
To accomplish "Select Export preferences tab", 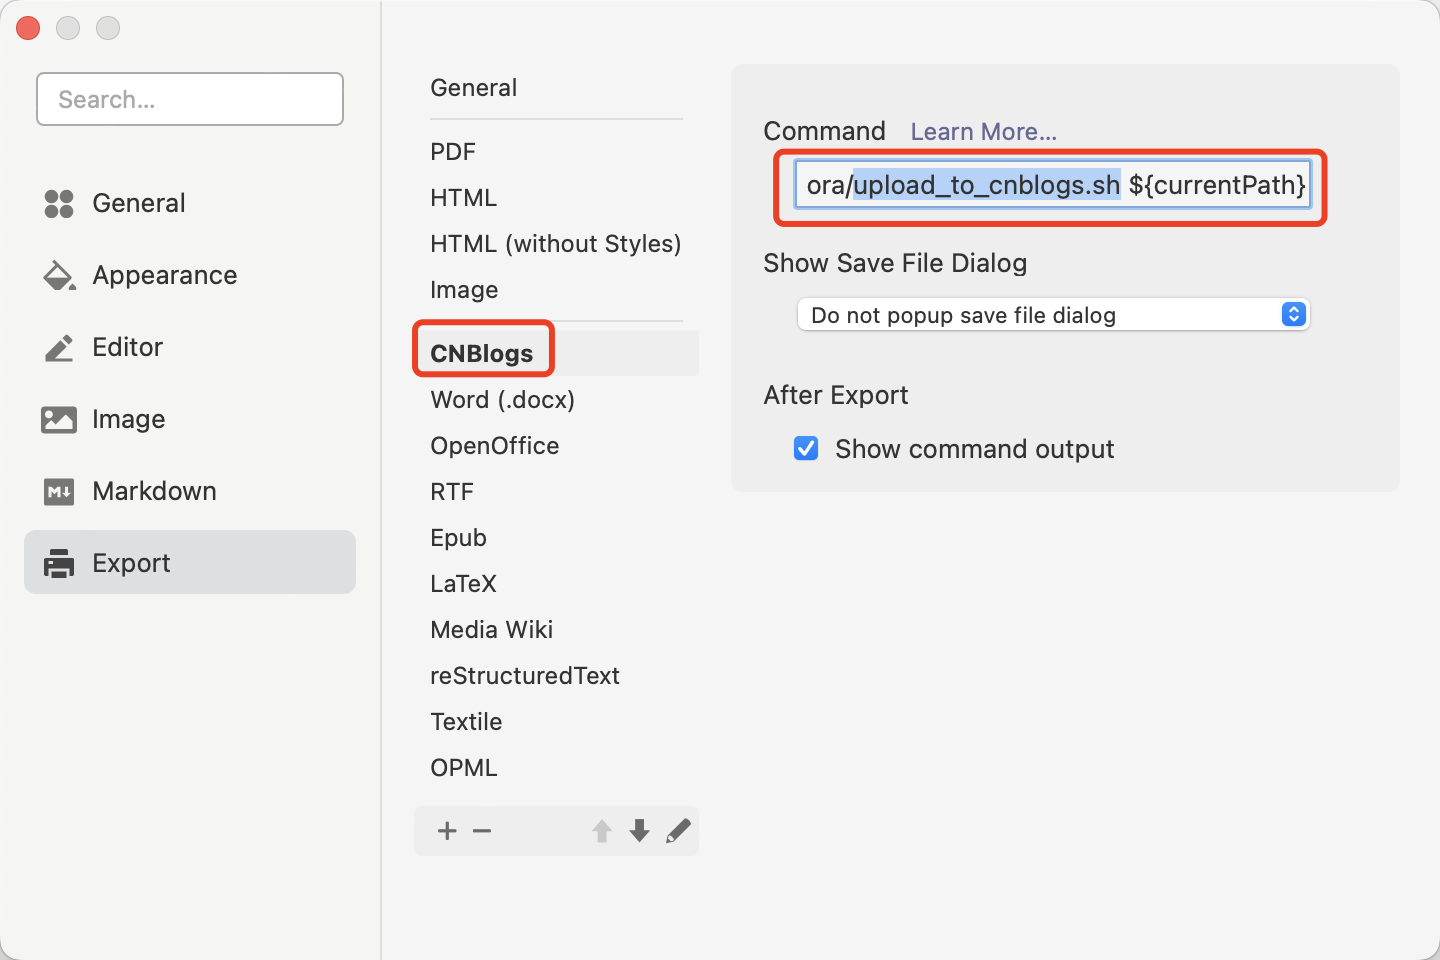I will (x=190, y=562).
